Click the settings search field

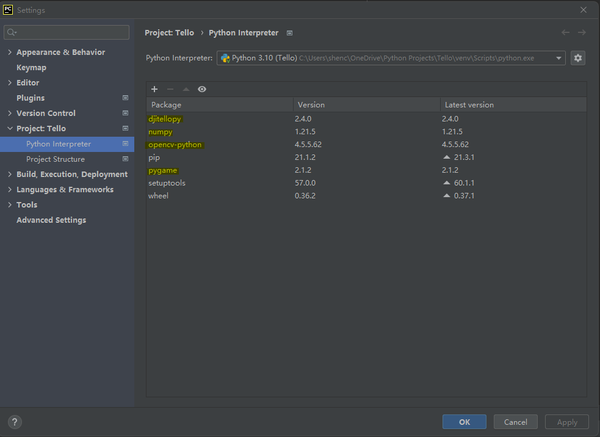pos(70,33)
